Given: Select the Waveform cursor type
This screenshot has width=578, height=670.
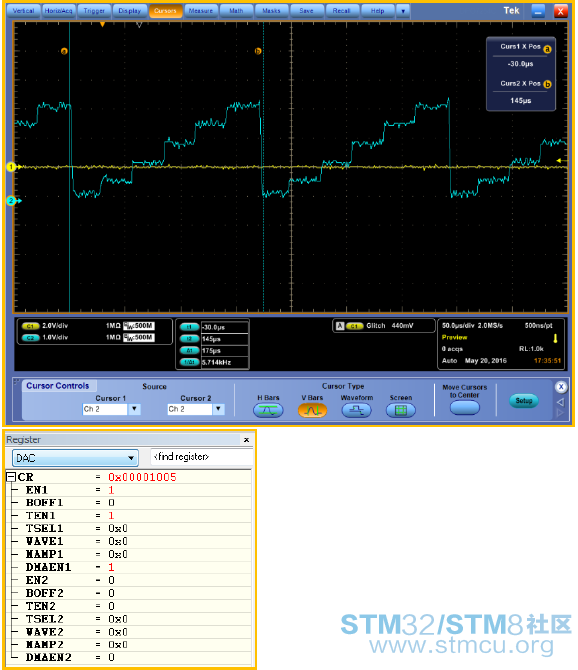Looking at the screenshot, I should 357,411.
